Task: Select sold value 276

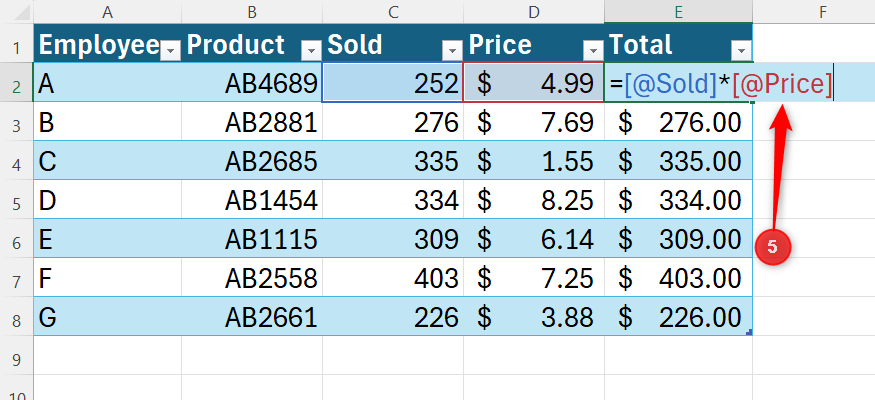Action: click(393, 121)
